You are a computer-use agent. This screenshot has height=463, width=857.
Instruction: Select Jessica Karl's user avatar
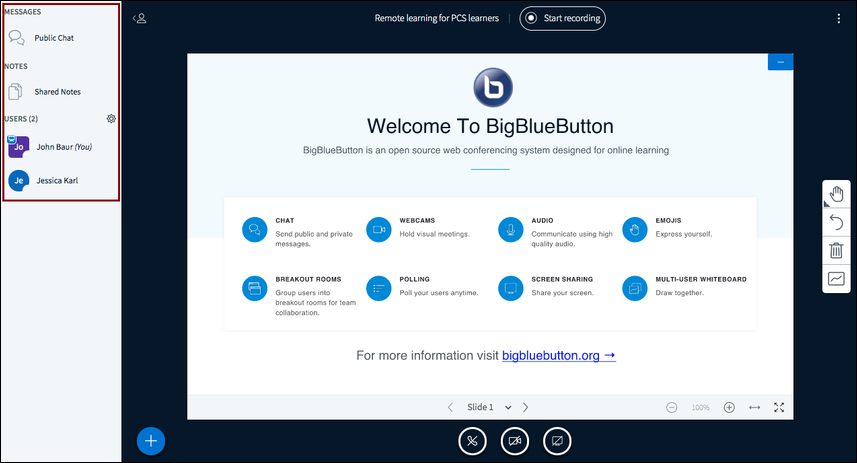pos(19,180)
